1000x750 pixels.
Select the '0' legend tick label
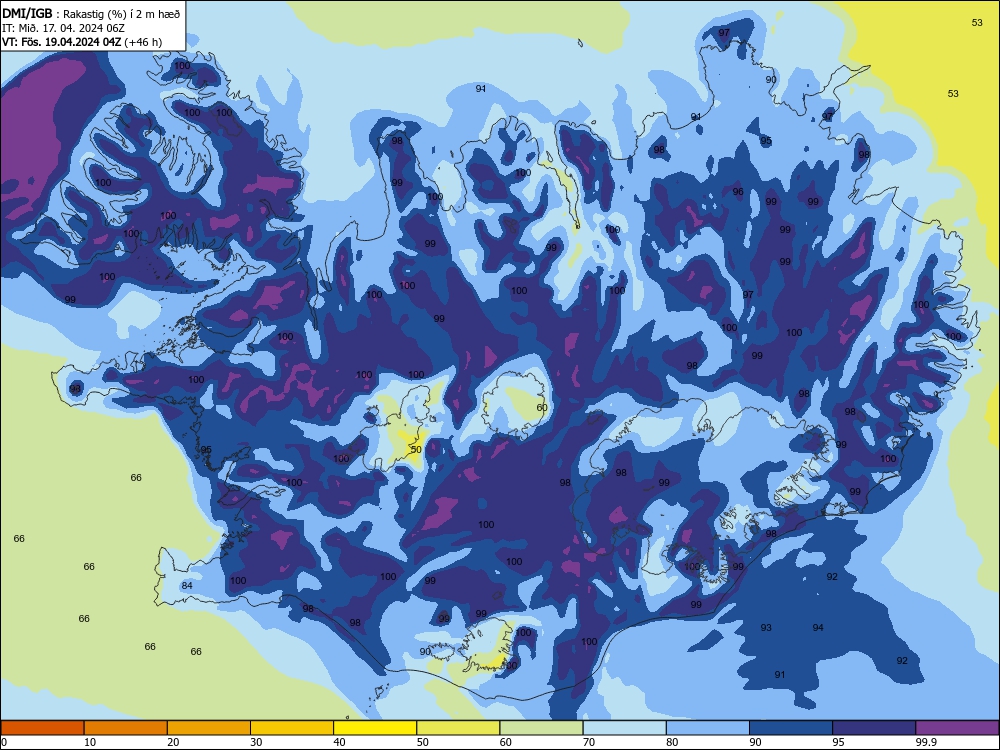pyautogui.click(x=4, y=742)
